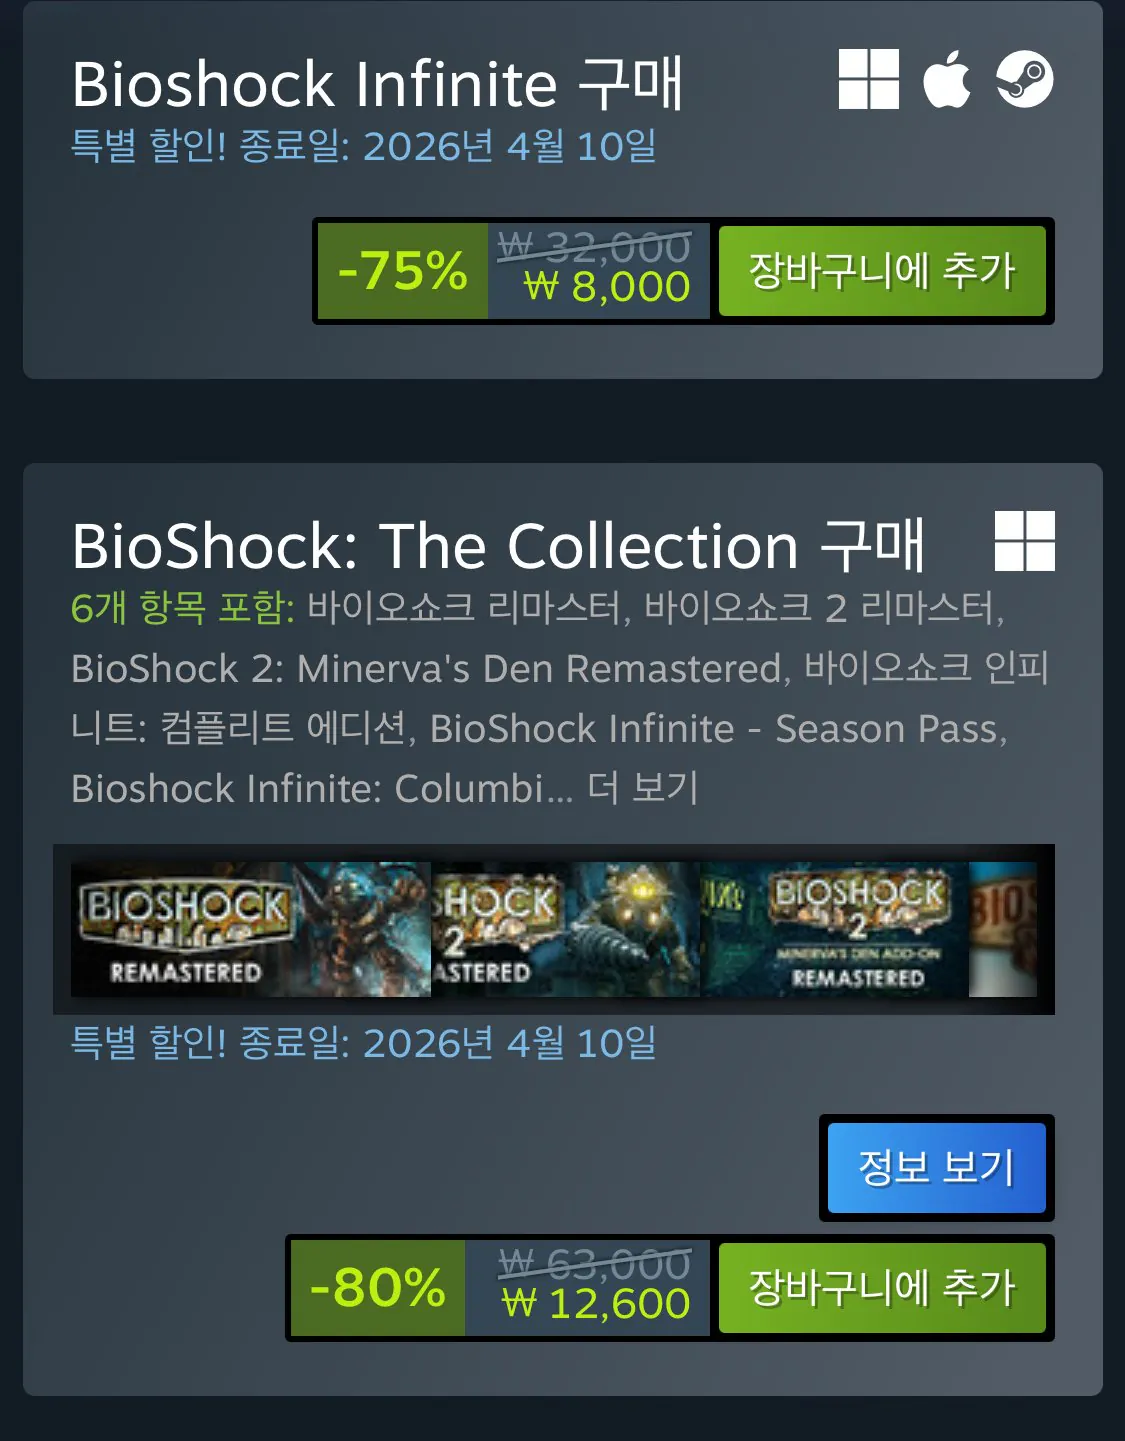Click Windows icon beside BioShock: The Collection
The width and height of the screenshot is (1125, 1441).
pos(1024,541)
